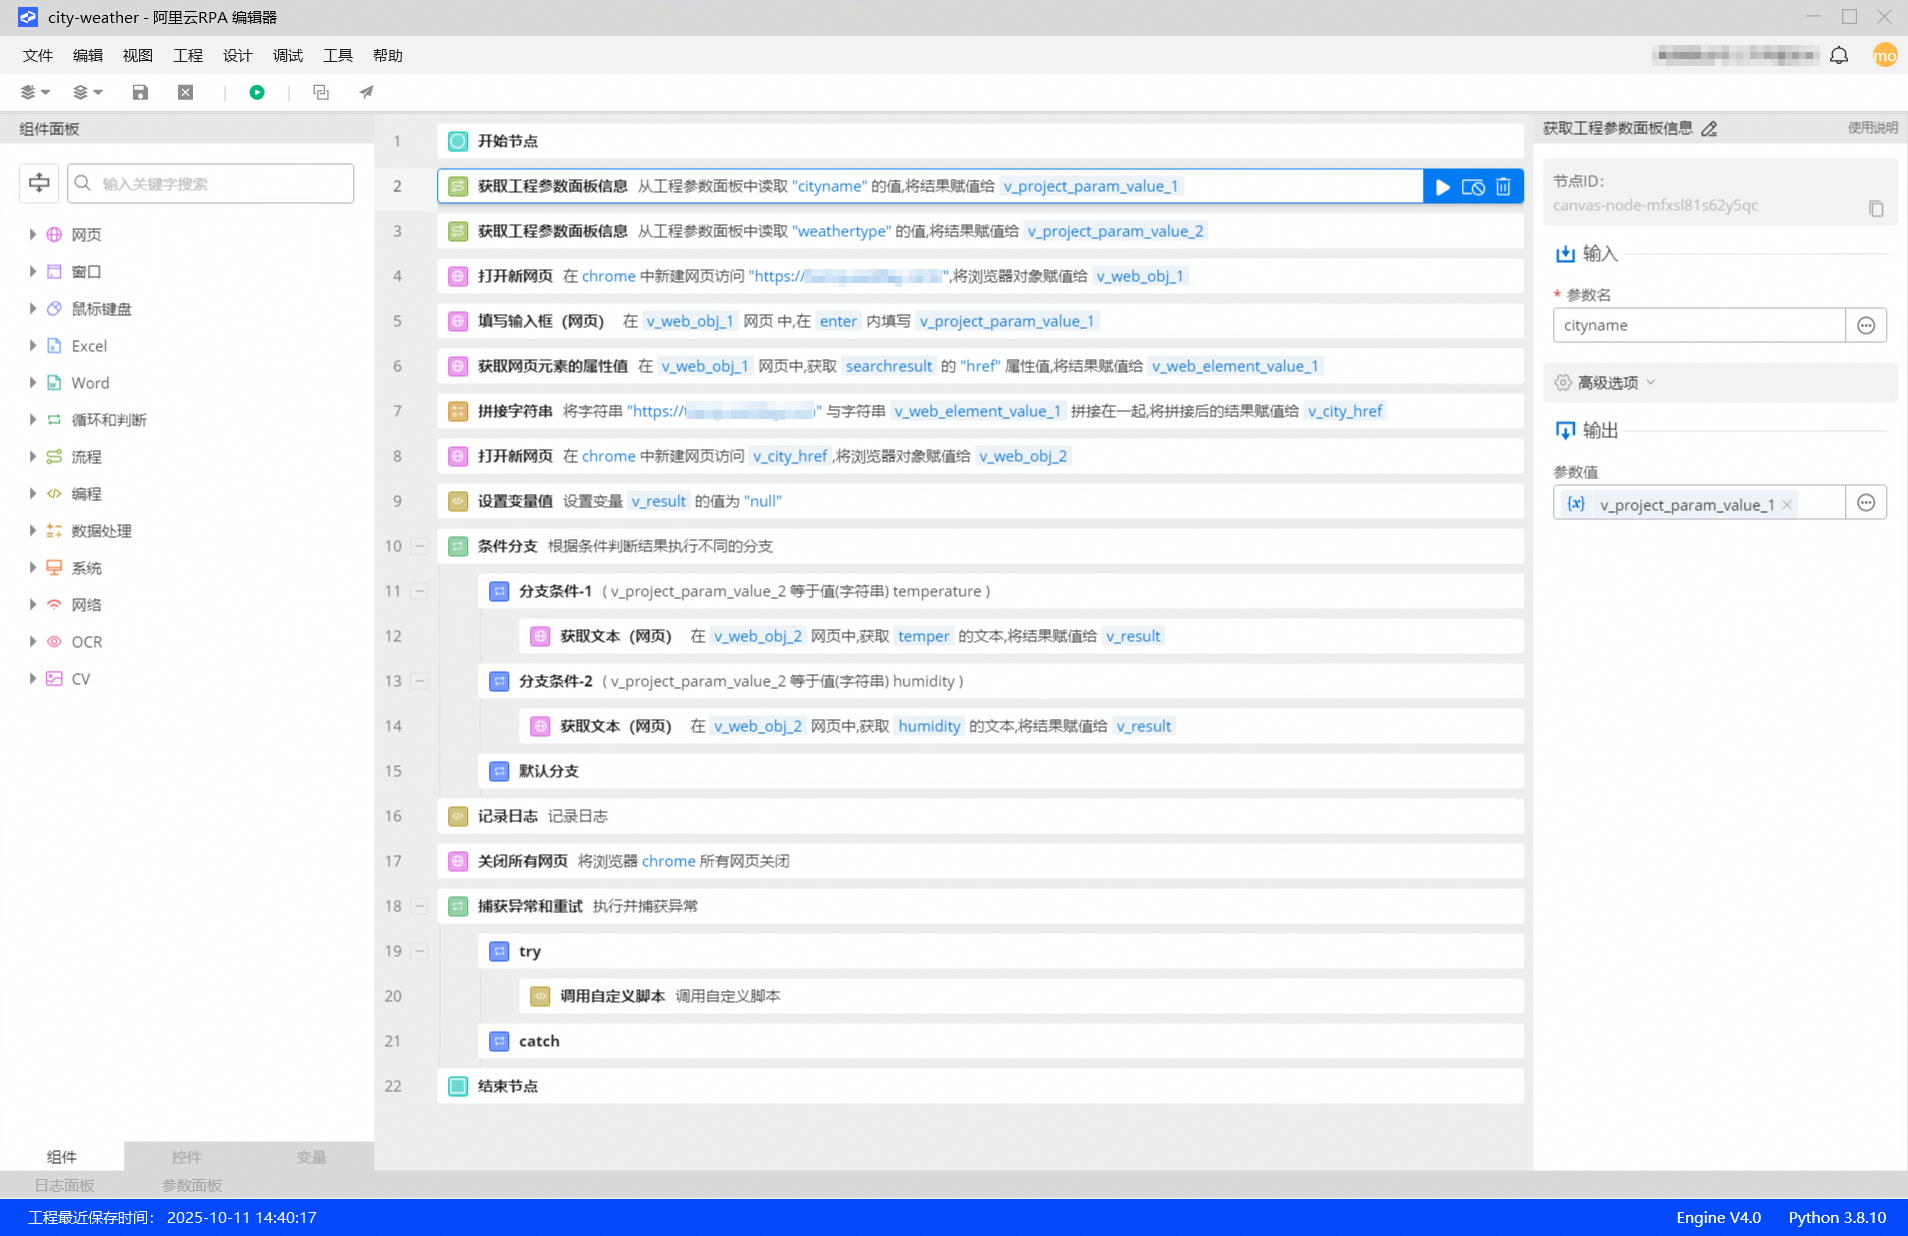Collapse the 条件分支 block at line 10
The height and width of the screenshot is (1236, 1908).
[420, 546]
